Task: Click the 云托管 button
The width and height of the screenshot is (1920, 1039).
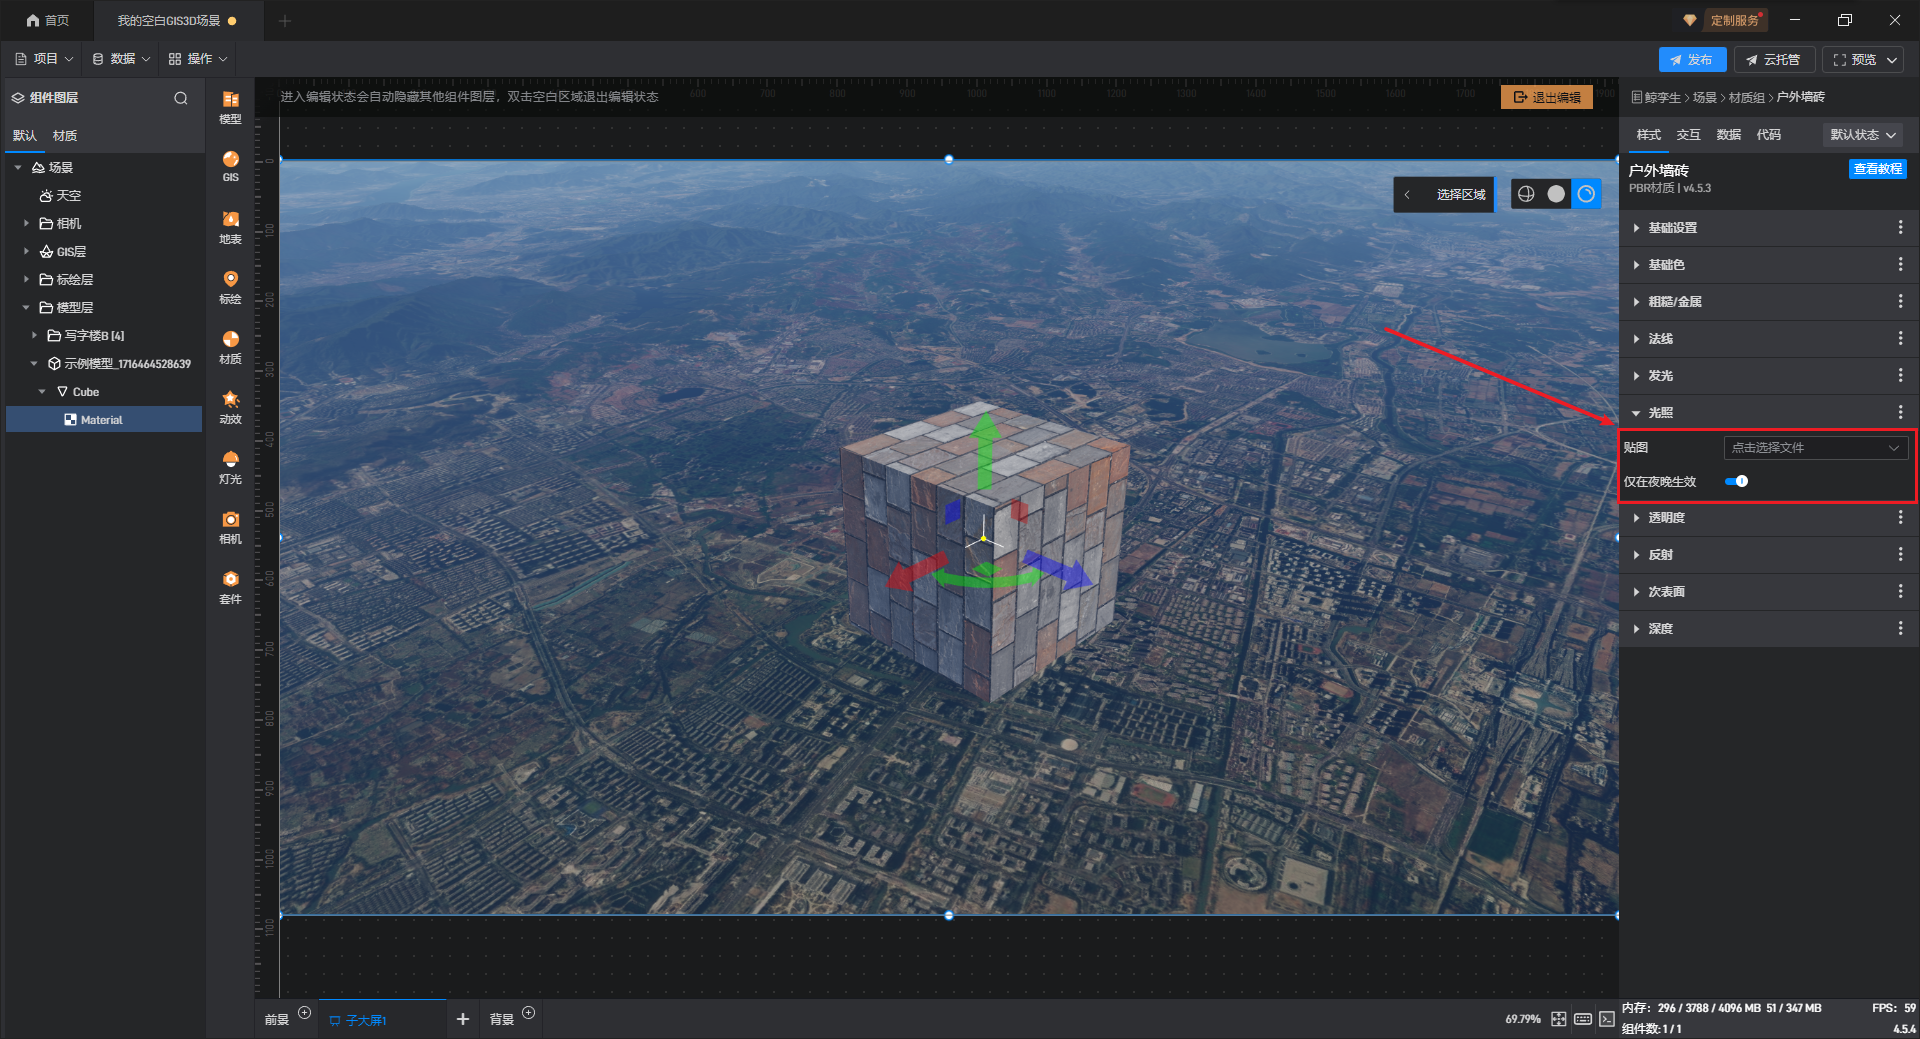Action: coord(1773,60)
